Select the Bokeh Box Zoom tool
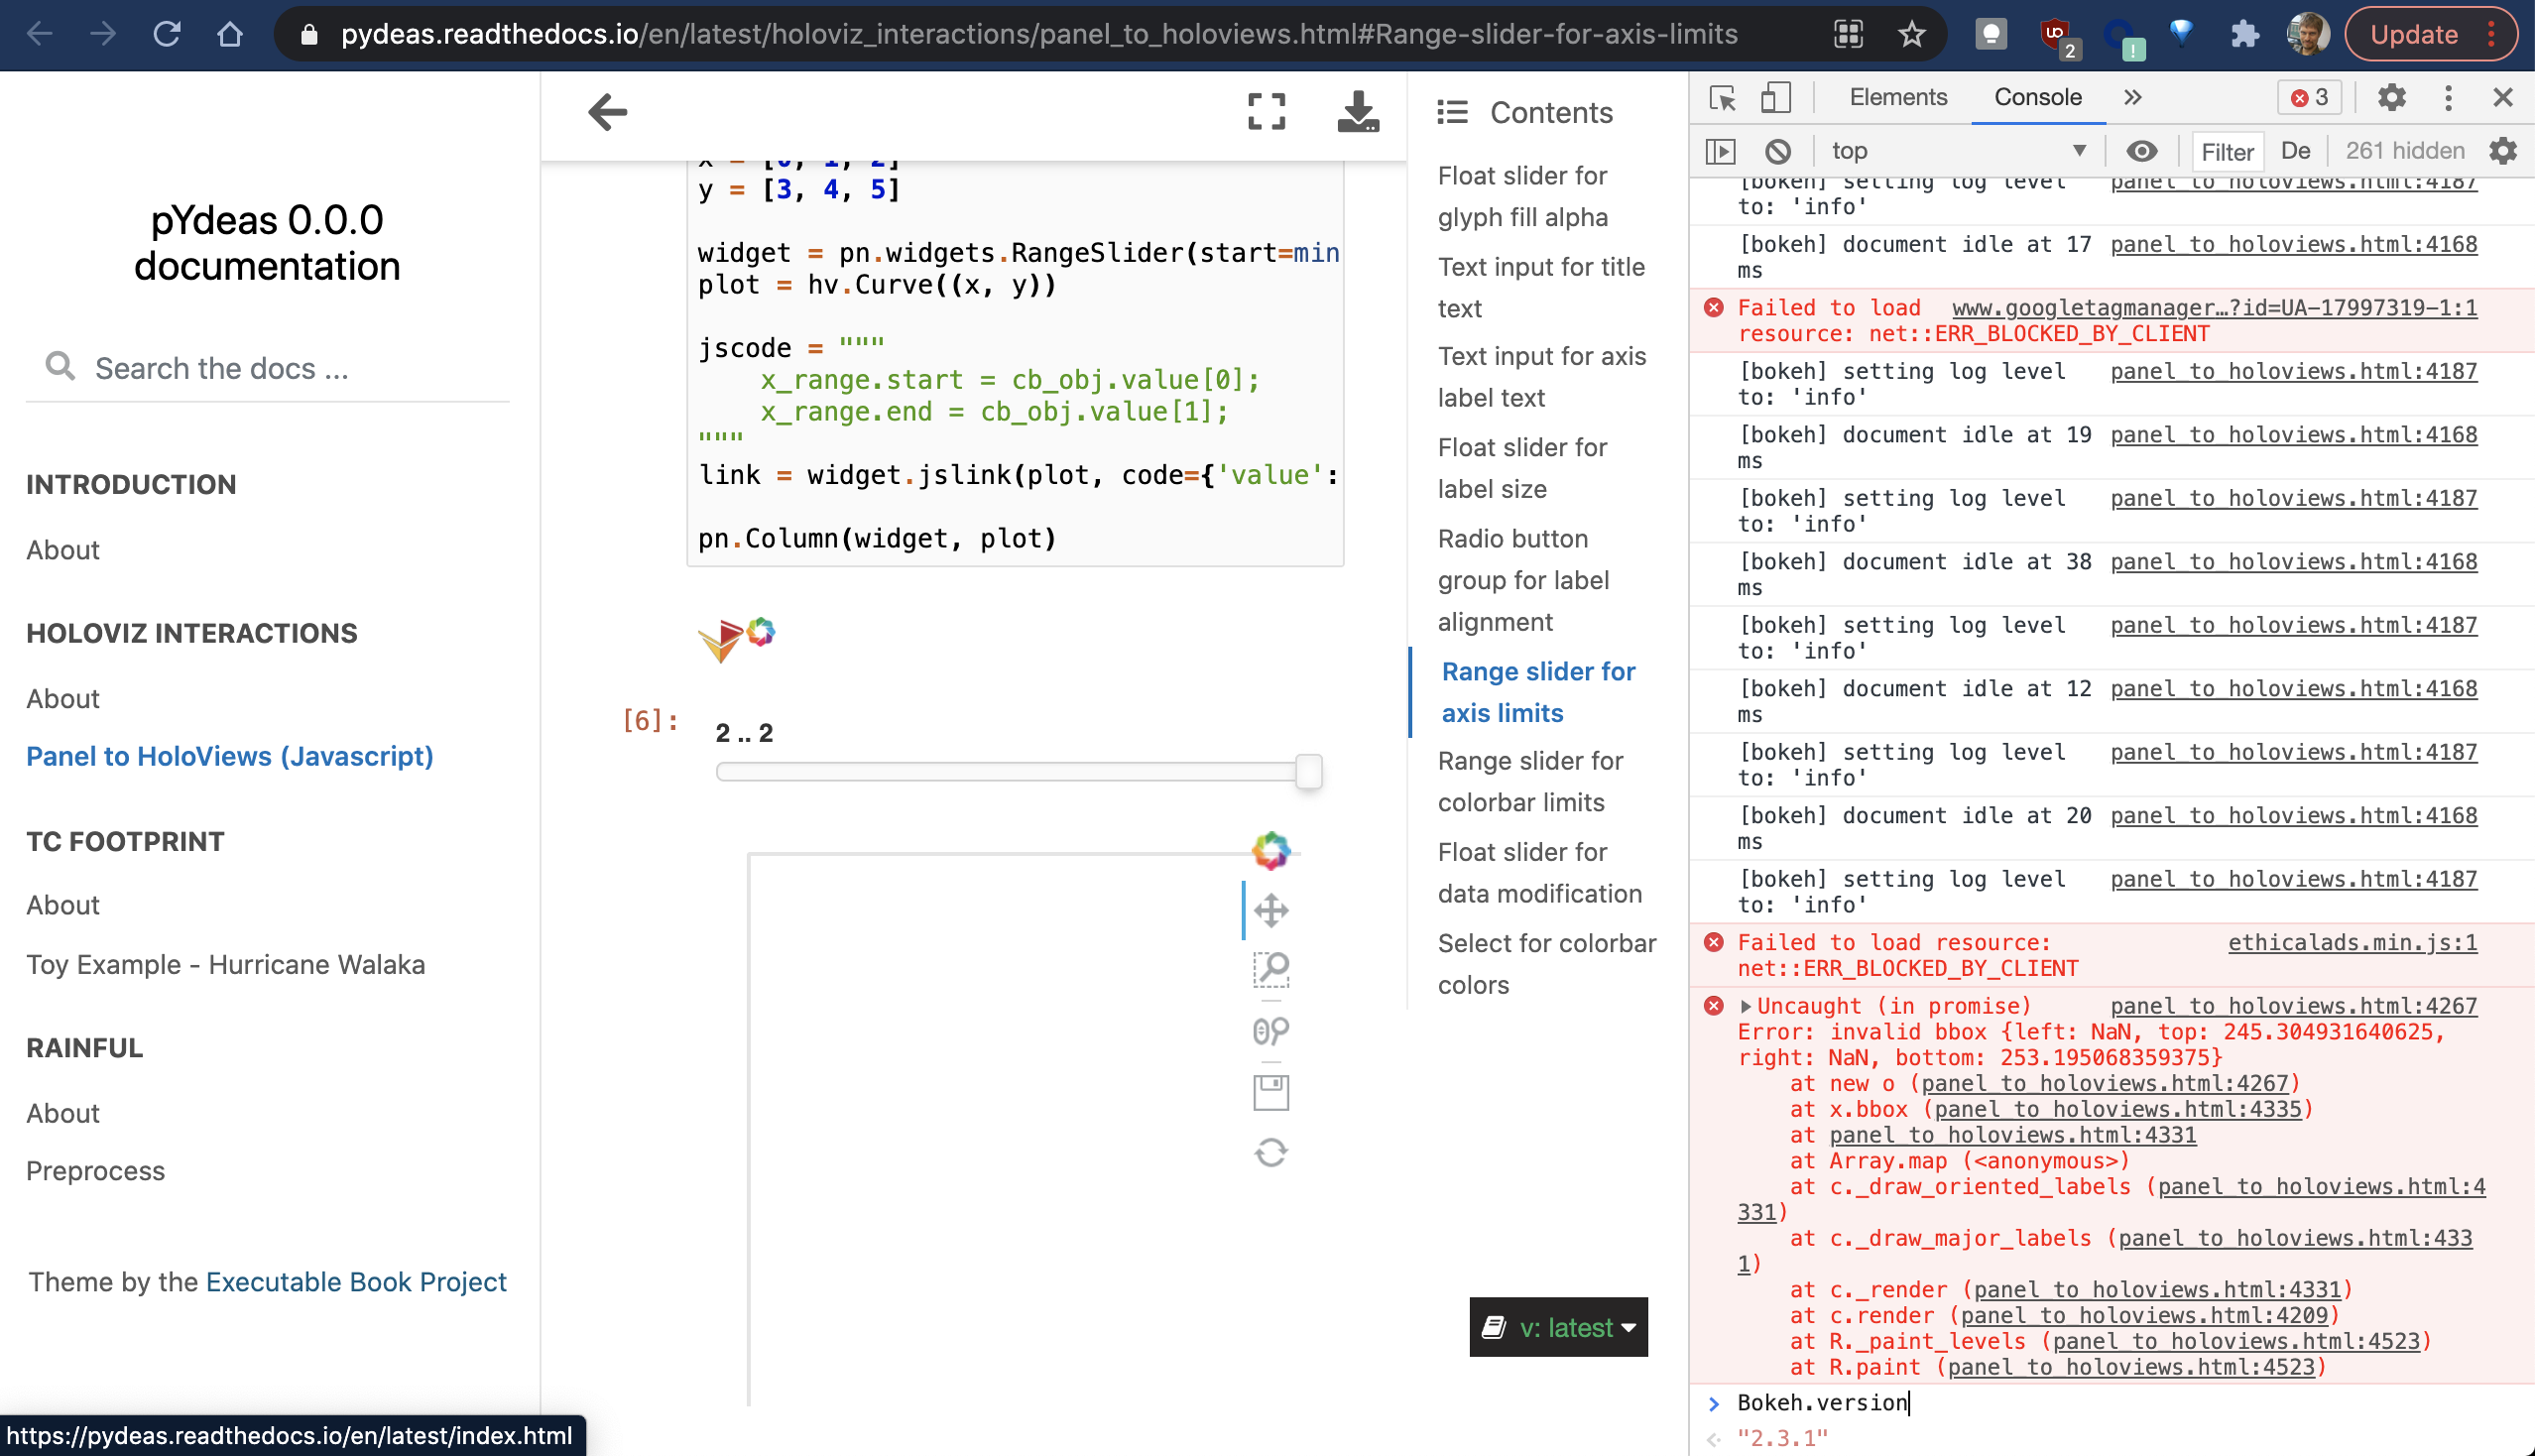This screenshot has height=1456, width=2535. point(1270,969)
